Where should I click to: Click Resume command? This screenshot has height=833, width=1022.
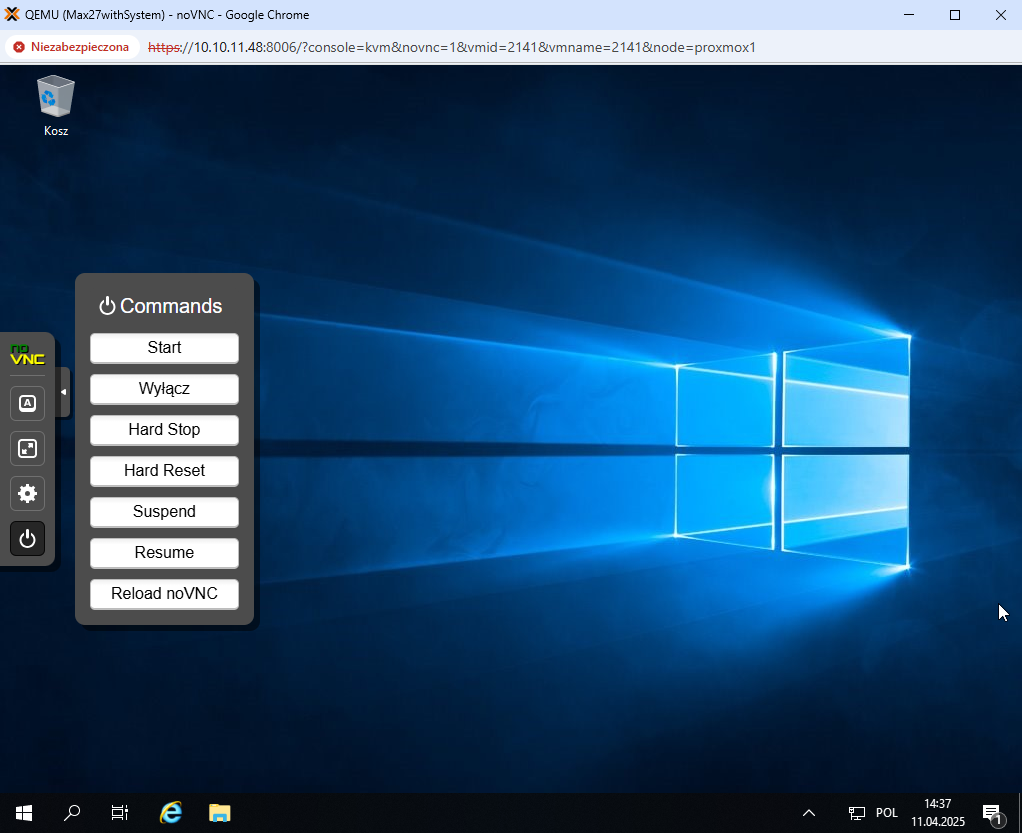click(164, 553)
